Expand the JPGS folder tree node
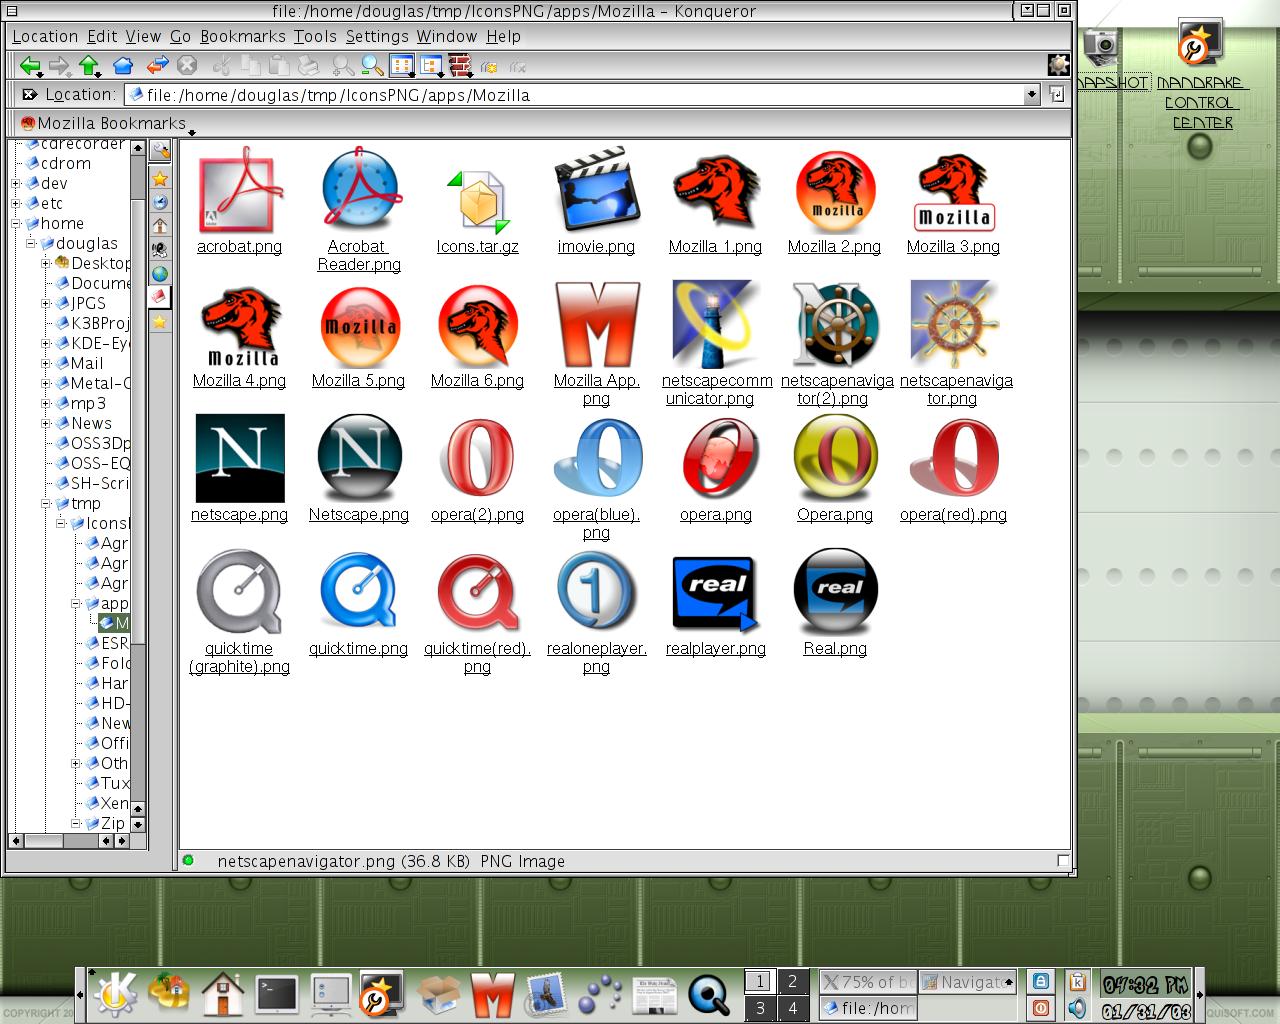 pyautogui.click(x=46, y=303)
